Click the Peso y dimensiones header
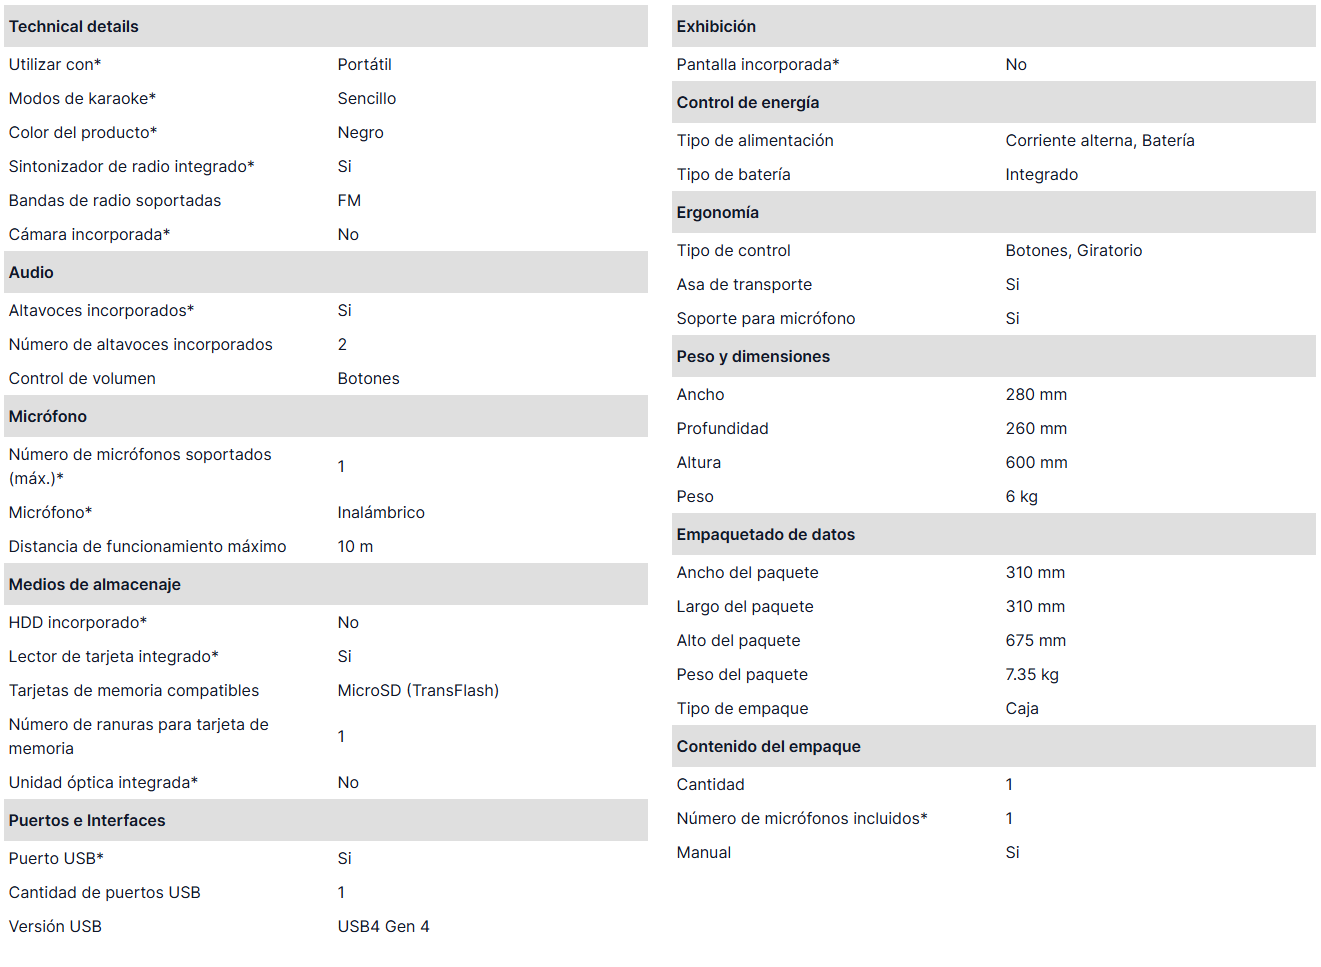Viewport: 1321px width, 967px height. coord(753,357)
